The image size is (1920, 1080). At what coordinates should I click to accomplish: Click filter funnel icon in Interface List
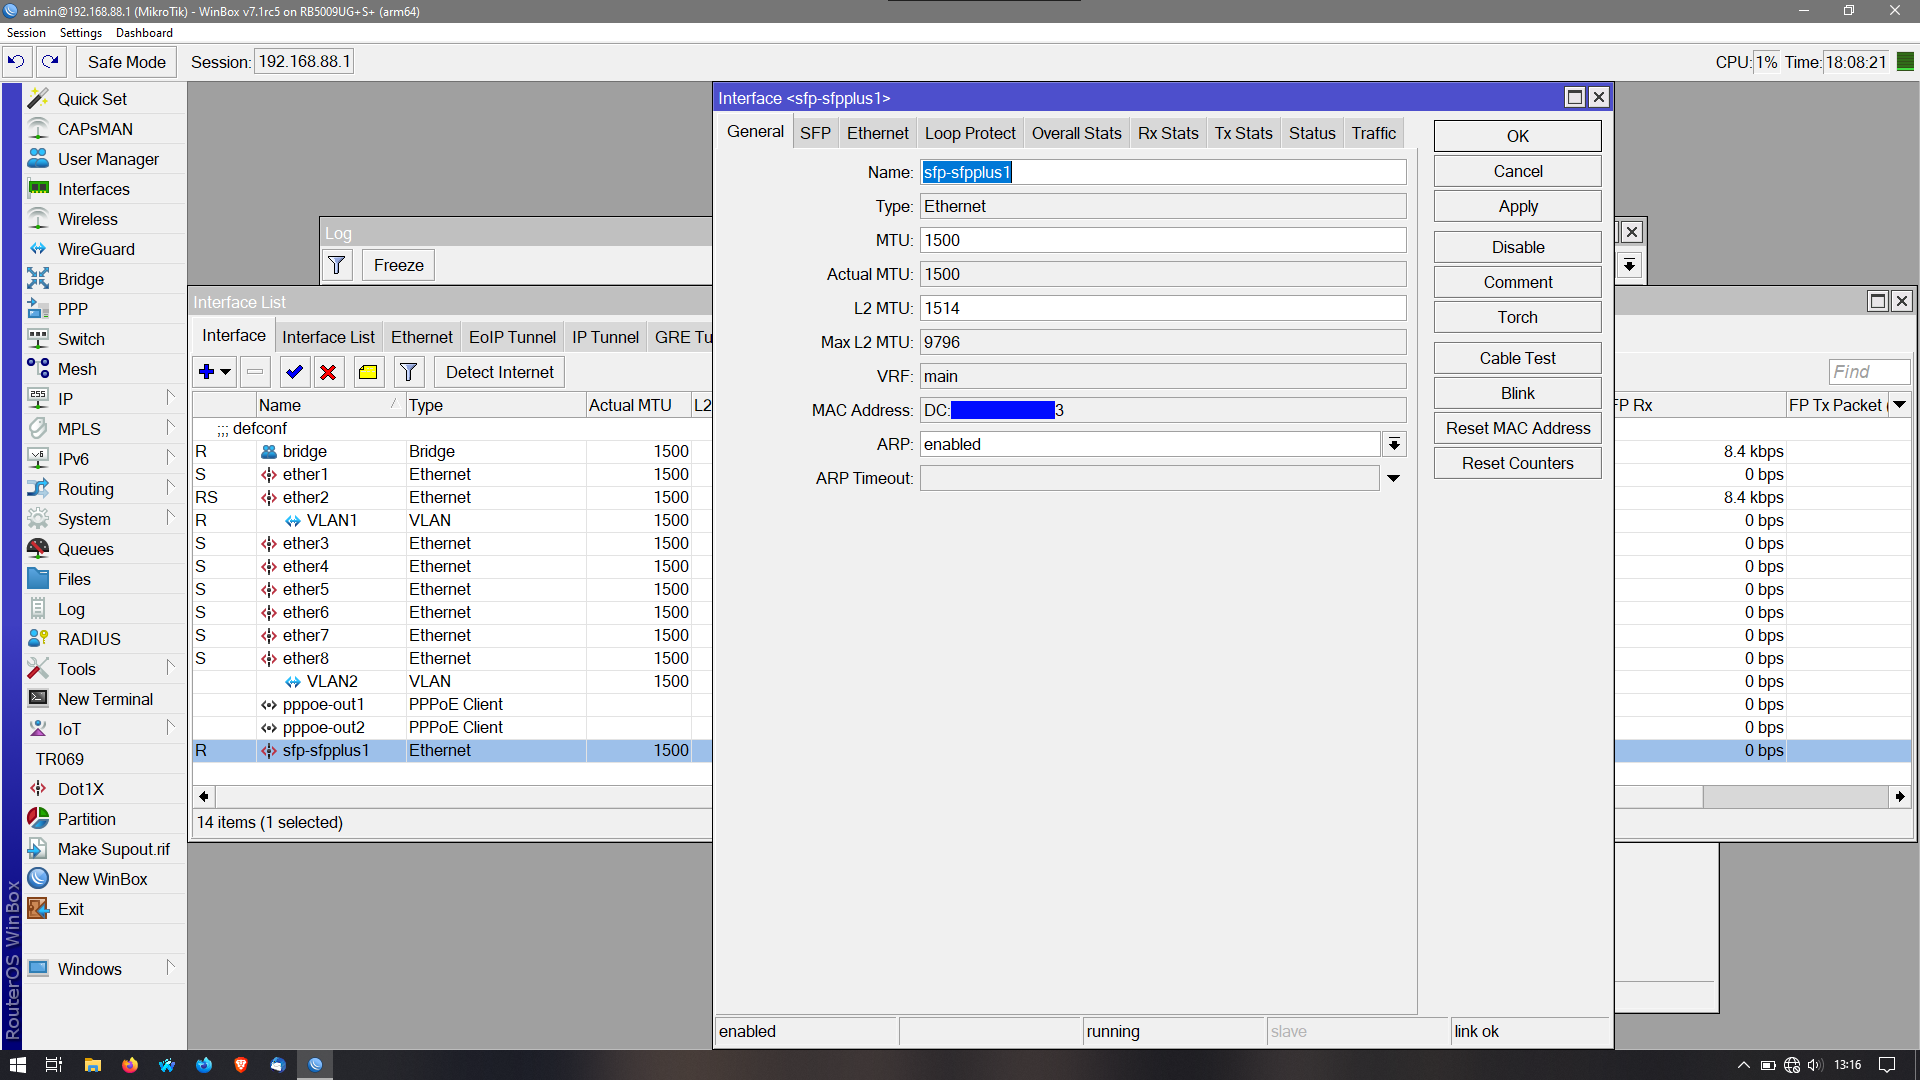point(408,372)
